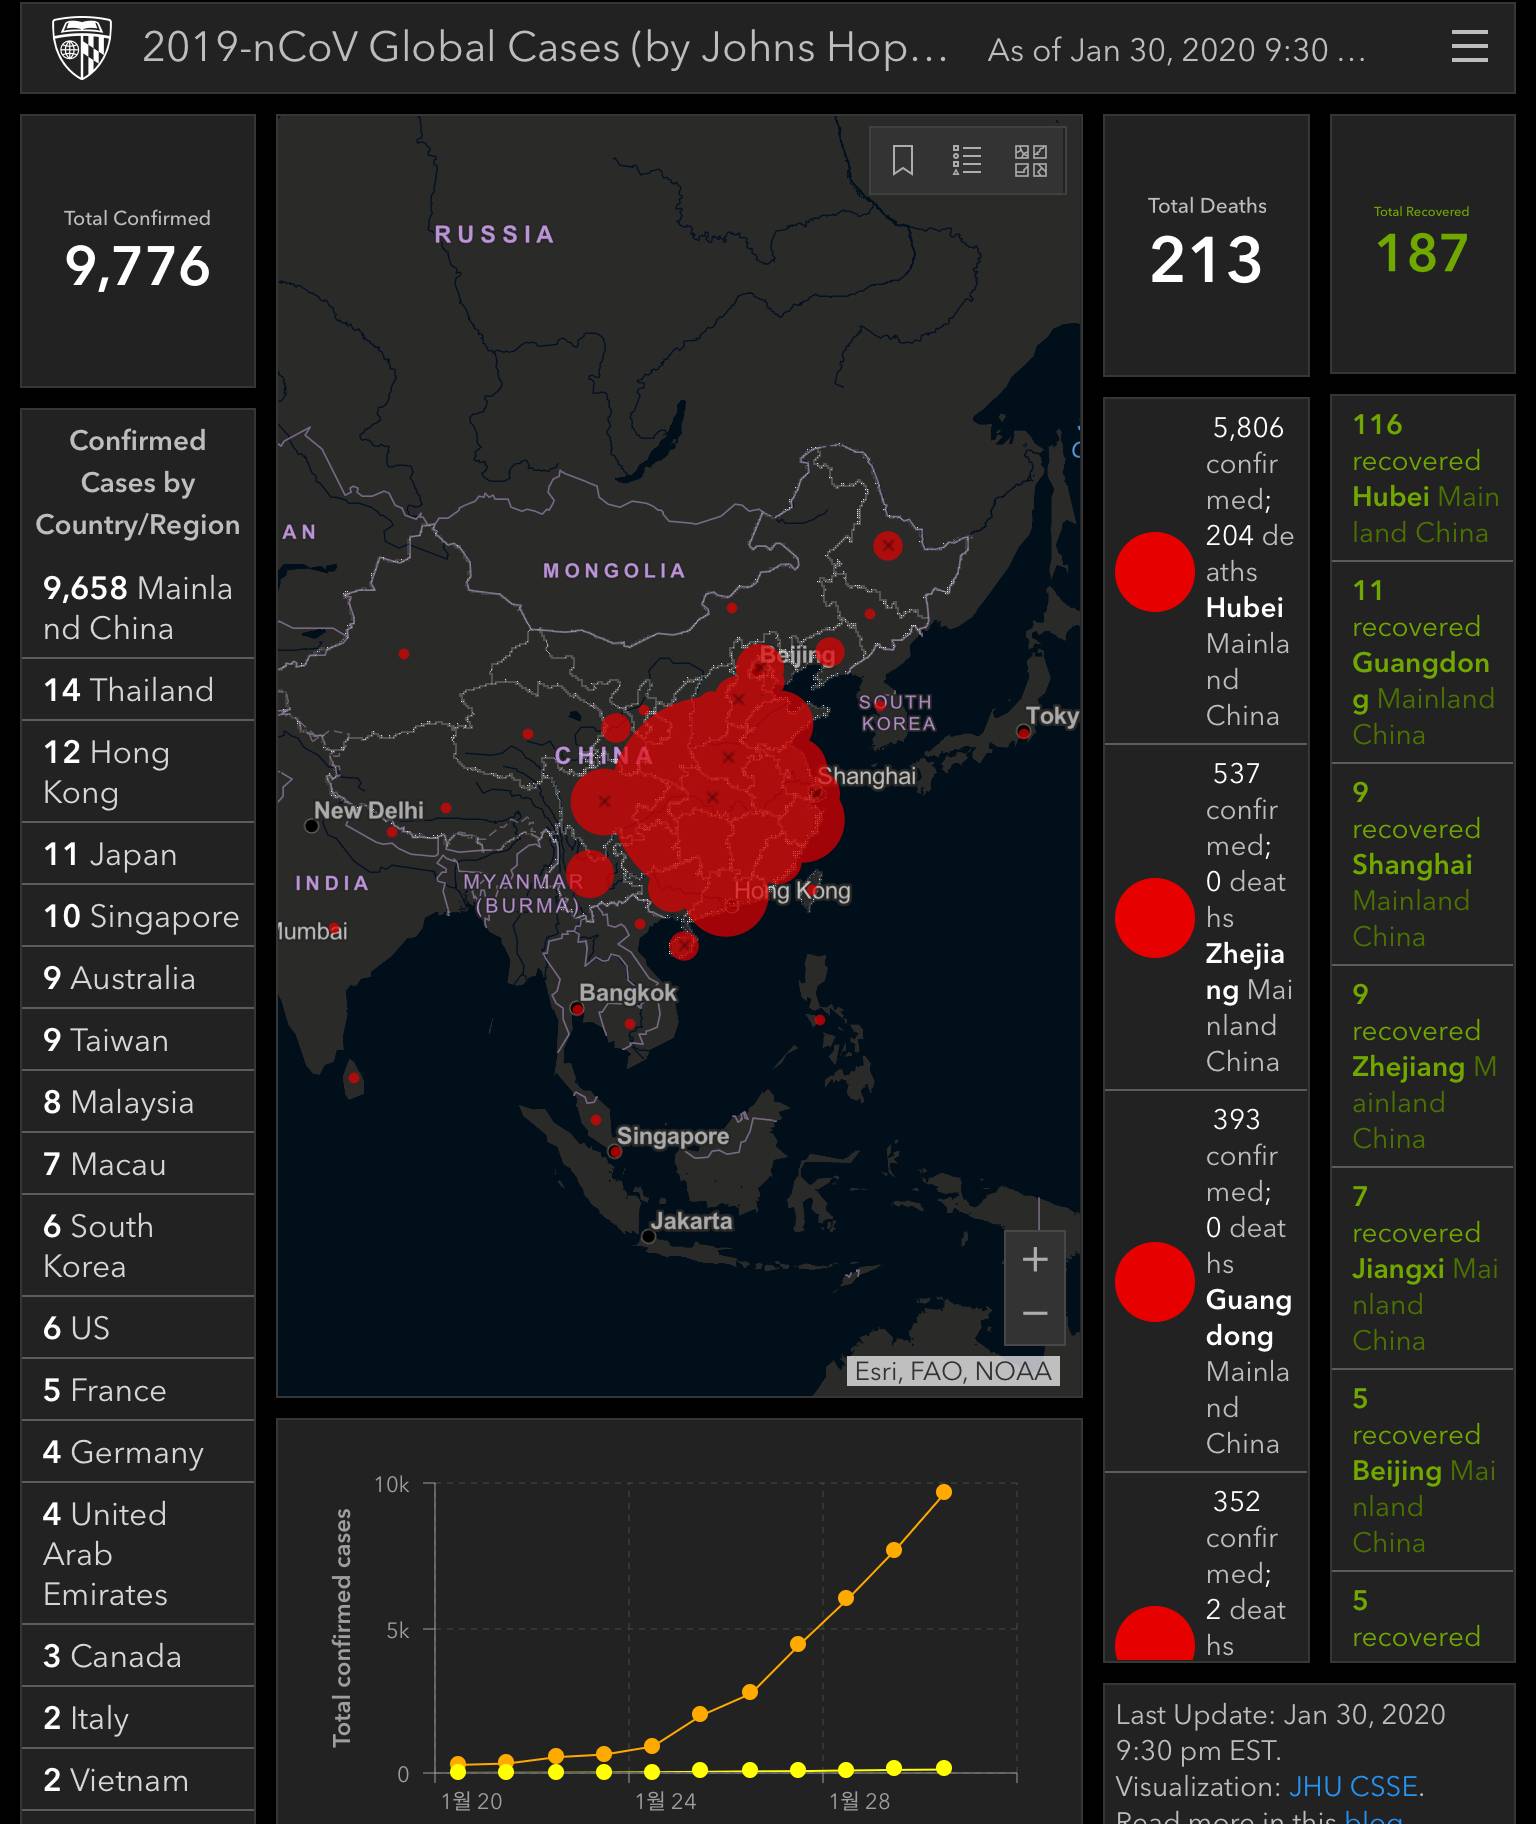The width and height of the screenshot is (1536, 1824).
Task: Click the red circle next to Hubei
Action: (1154, 572)
